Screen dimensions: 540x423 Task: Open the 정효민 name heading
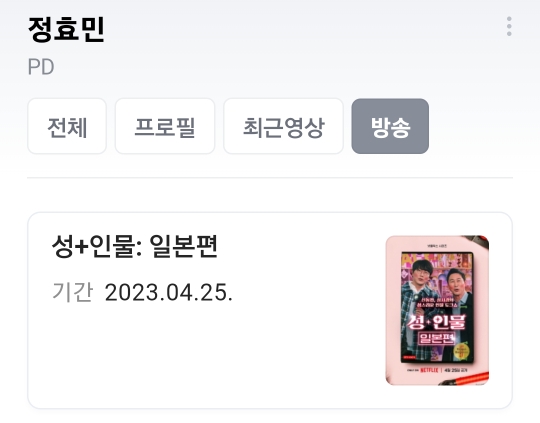(x=66, y=30)
